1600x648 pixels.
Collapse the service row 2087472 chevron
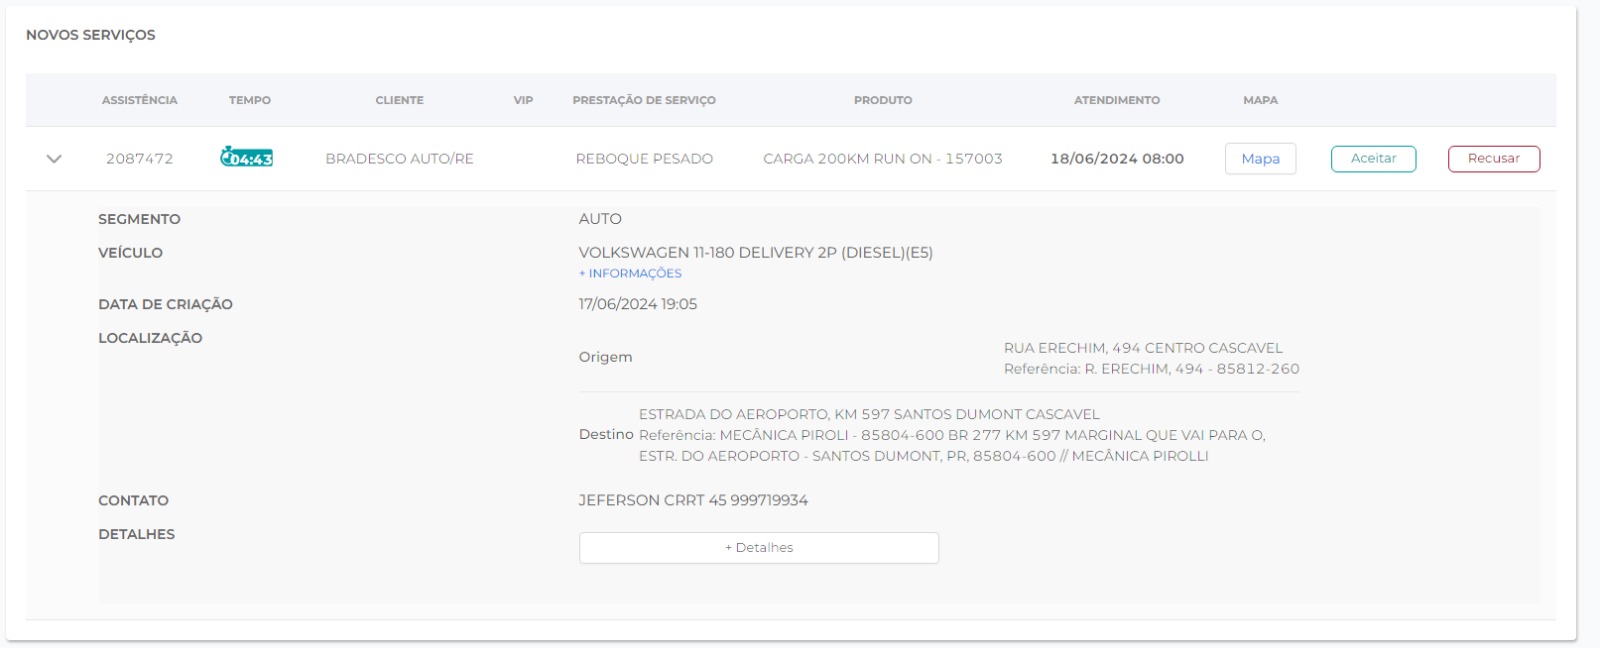click(54, 159)
